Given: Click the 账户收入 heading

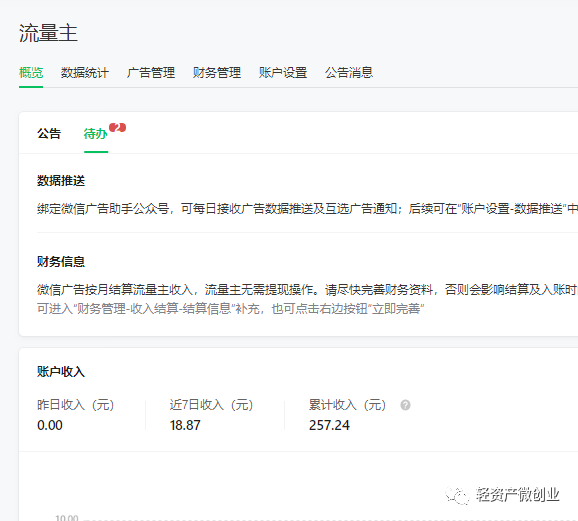Looking at the screenshot, I should click(61, 372).
